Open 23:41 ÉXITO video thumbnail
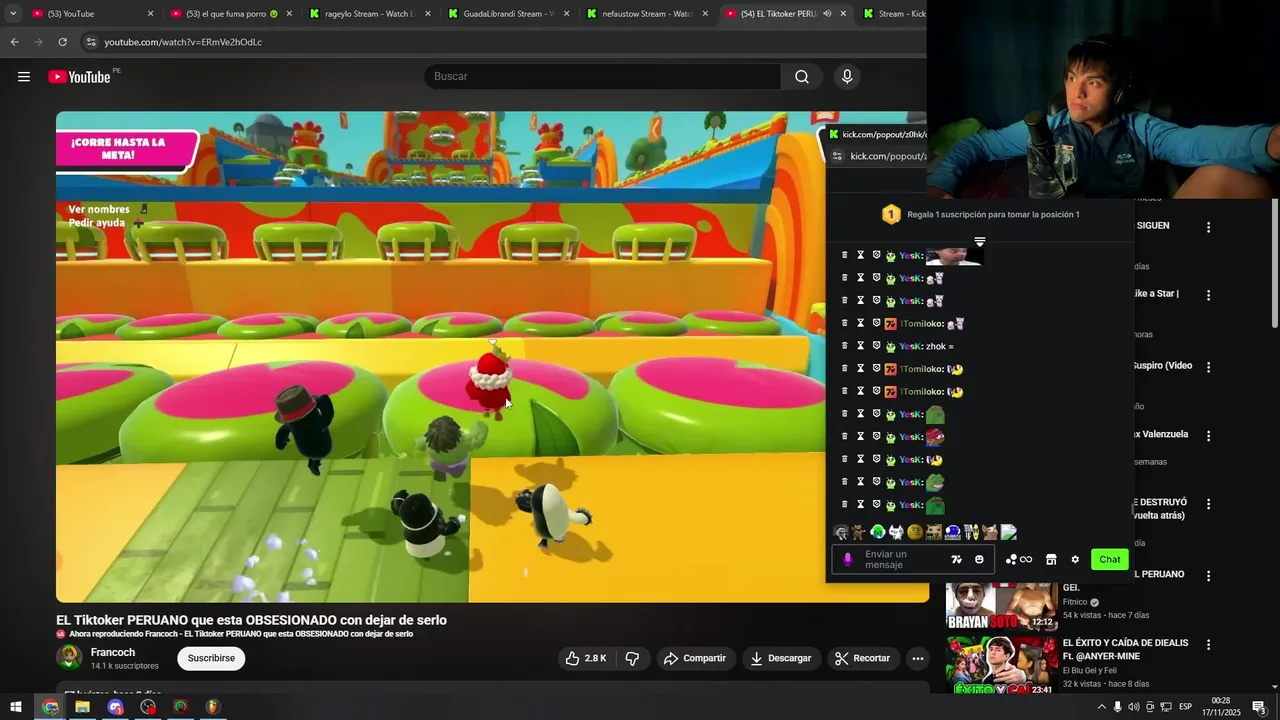 click(x=1001, y=666)
